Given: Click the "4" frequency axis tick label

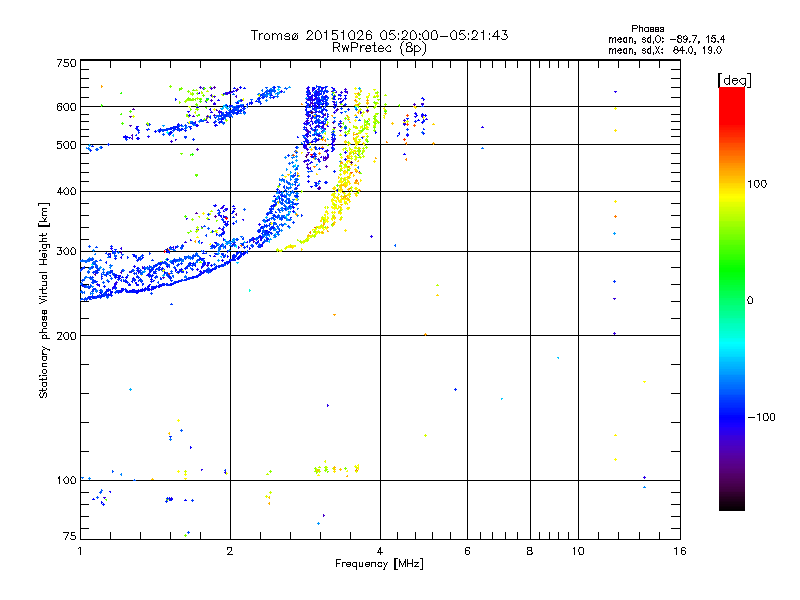Looking at the screenshot, I should click(x=380, y=551).
